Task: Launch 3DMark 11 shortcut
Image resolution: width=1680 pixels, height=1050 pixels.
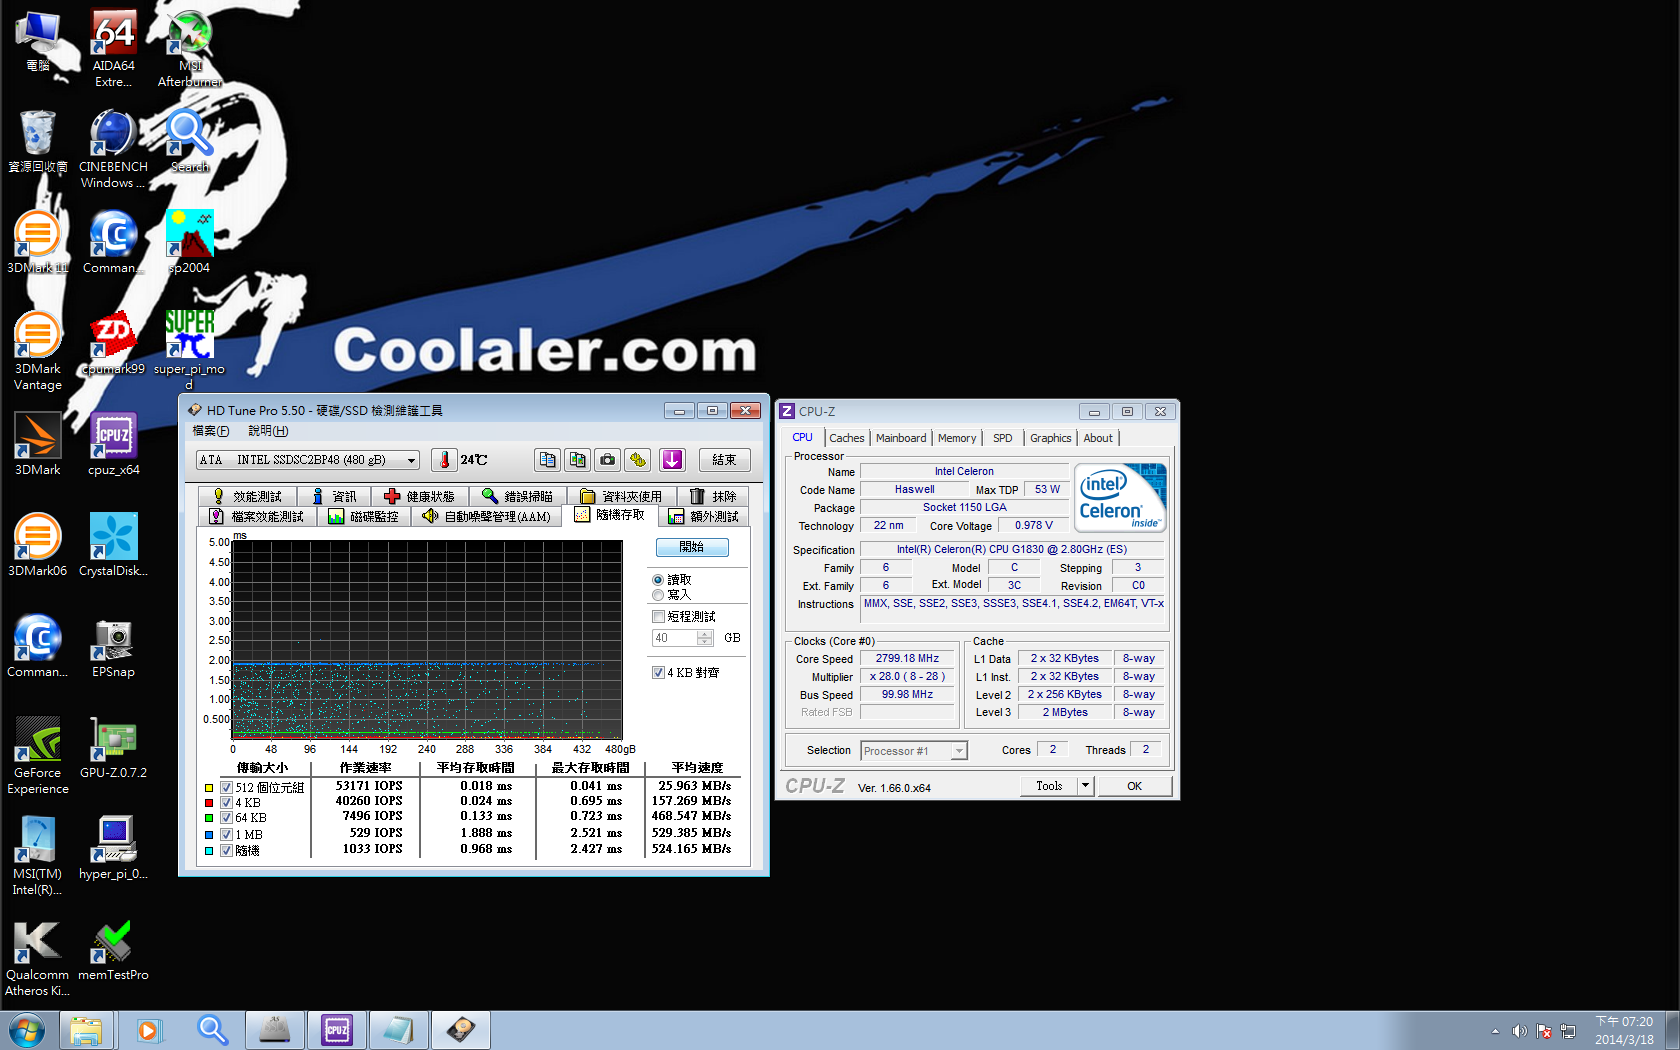Action: [37, 242]
